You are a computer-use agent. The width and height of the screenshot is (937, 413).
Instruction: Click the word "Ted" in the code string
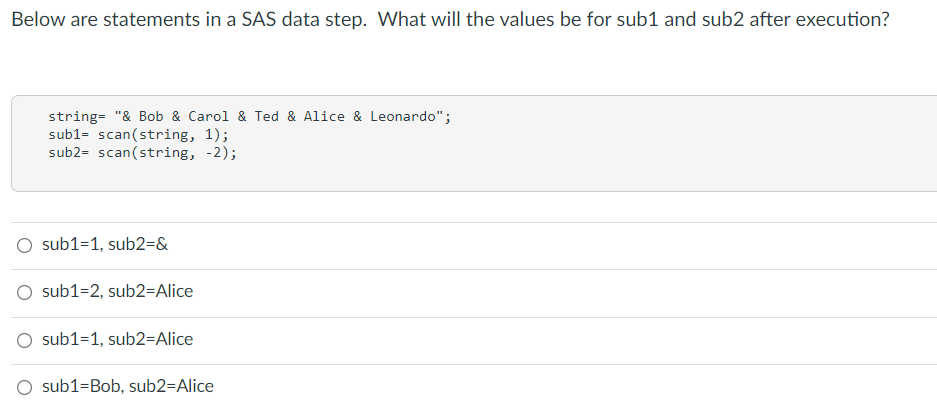pos(267,116)
